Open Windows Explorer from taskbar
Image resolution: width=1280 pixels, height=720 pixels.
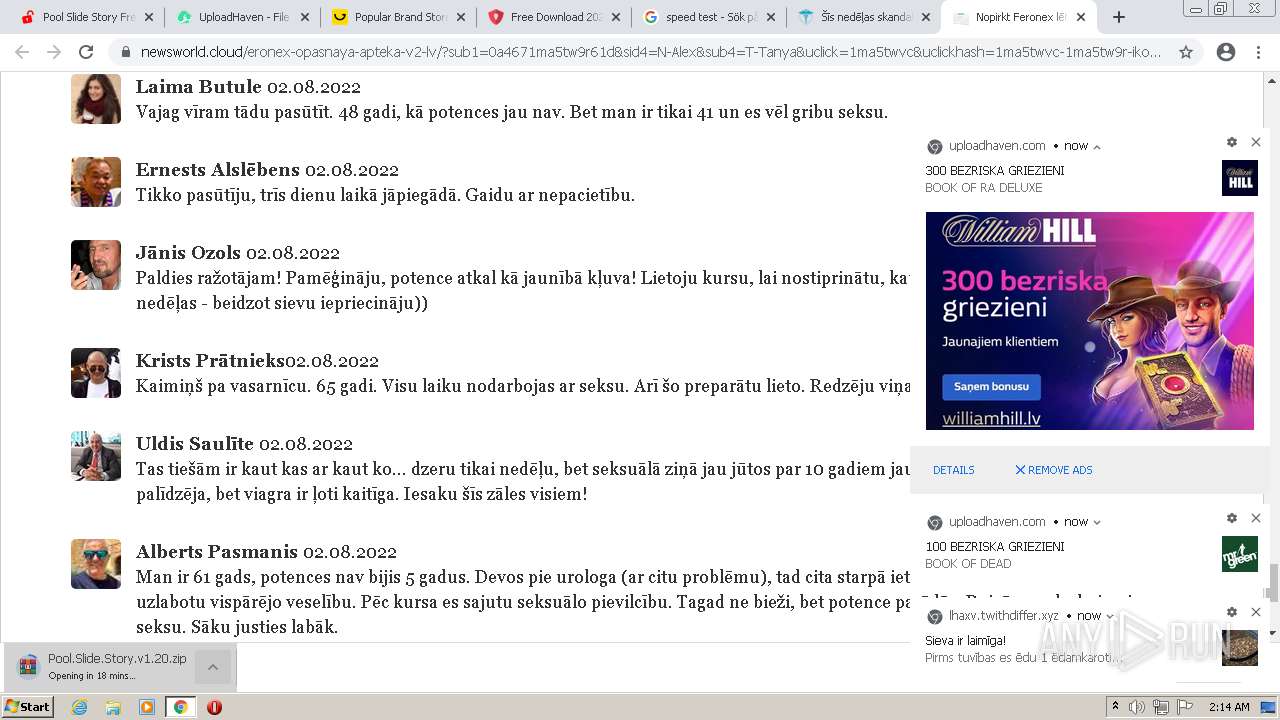[x=113, y=707]
